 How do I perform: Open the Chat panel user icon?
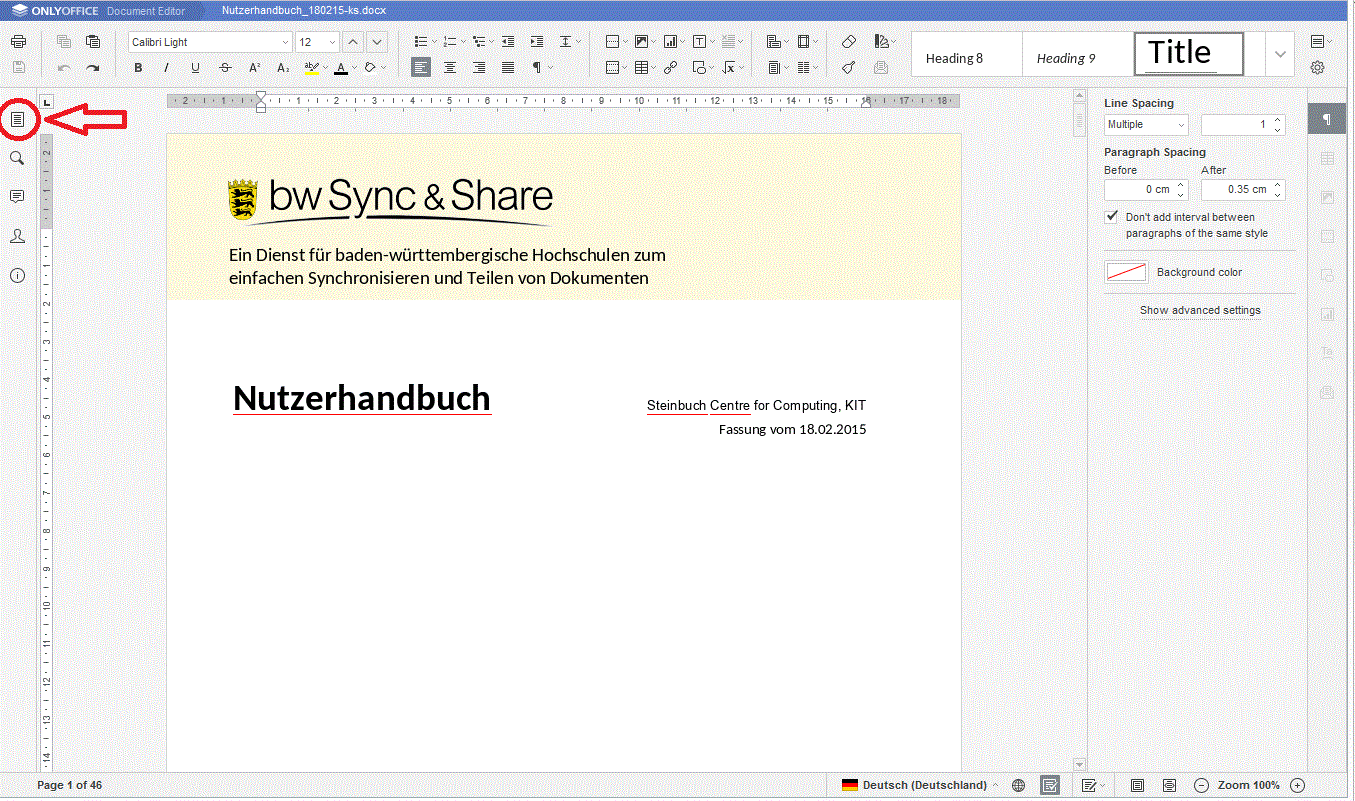[17, 236]
